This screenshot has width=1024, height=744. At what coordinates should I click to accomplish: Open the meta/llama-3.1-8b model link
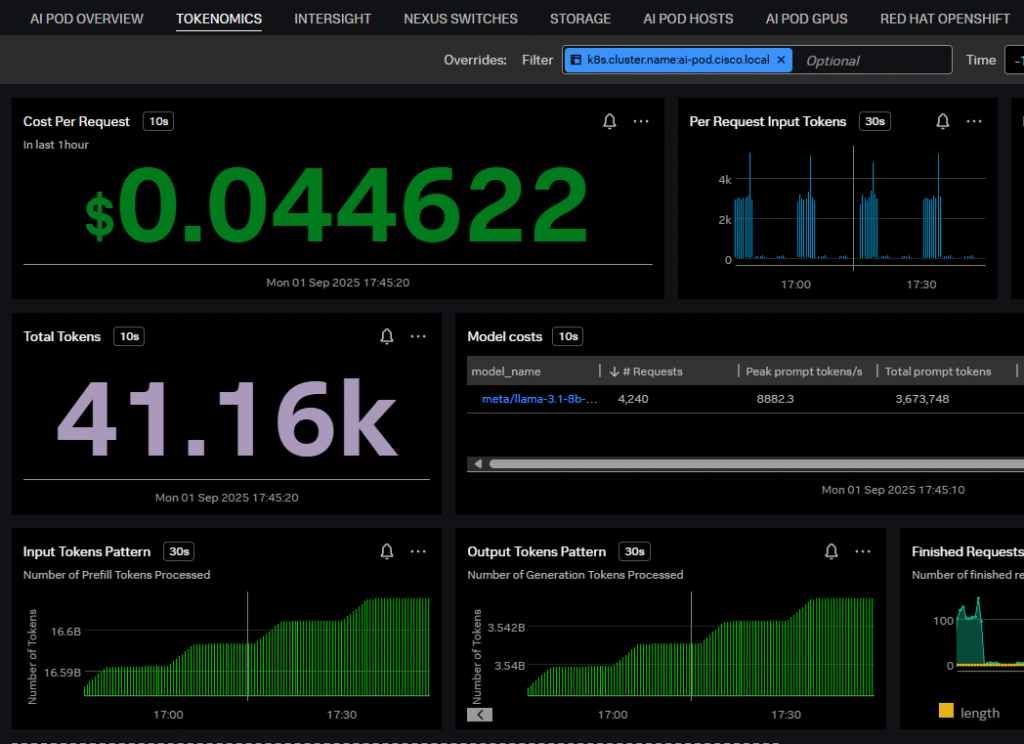pos(532,399)
